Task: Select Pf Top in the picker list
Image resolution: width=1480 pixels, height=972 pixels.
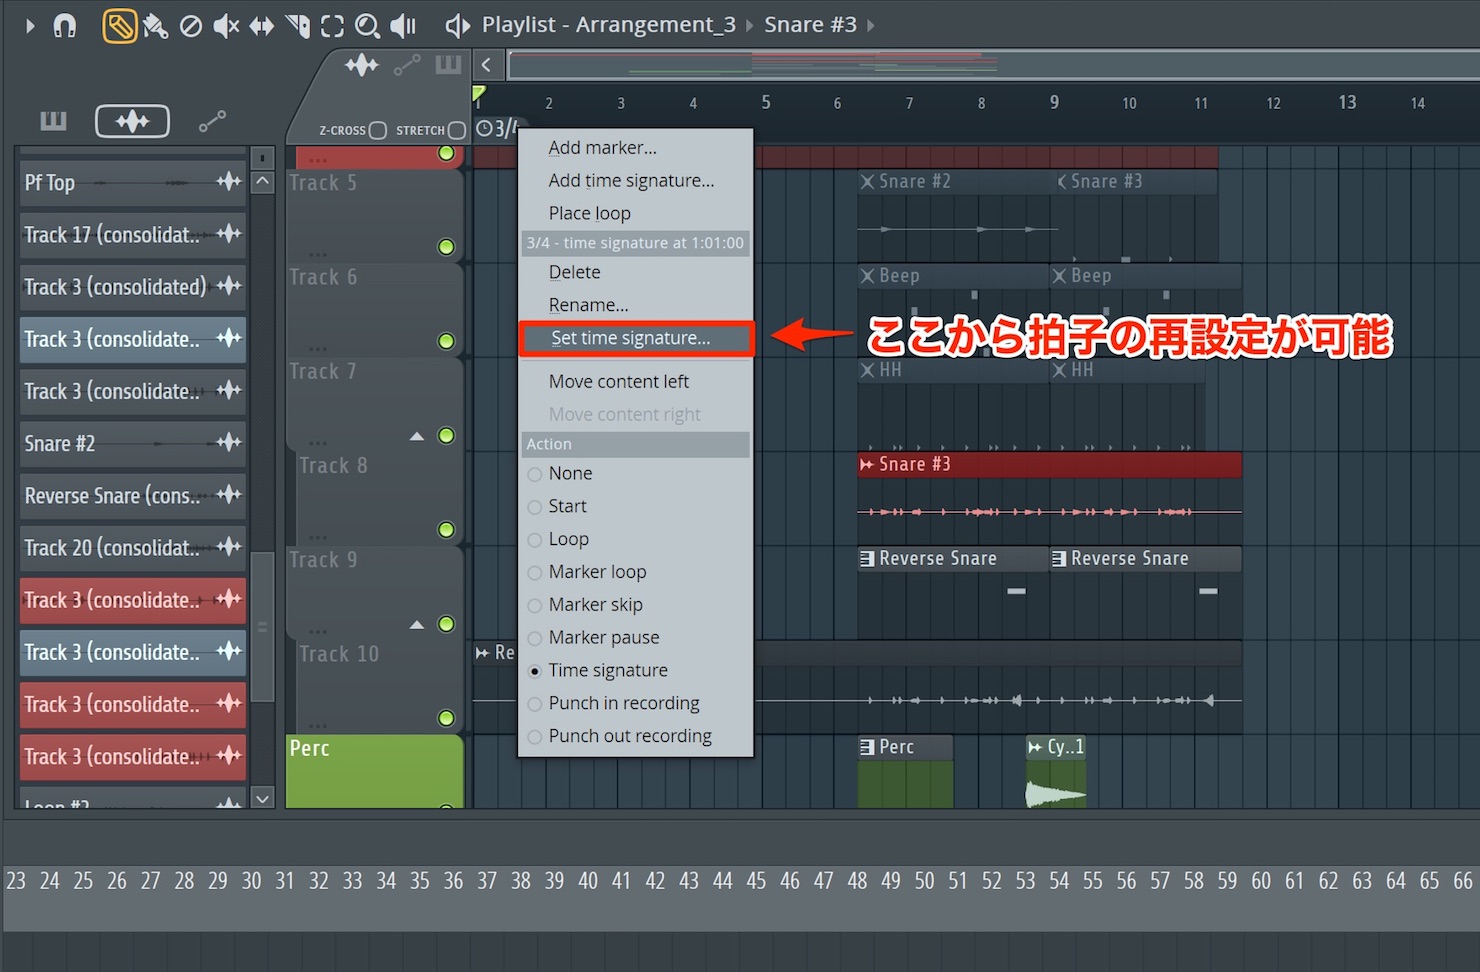Action: point(133,182)
